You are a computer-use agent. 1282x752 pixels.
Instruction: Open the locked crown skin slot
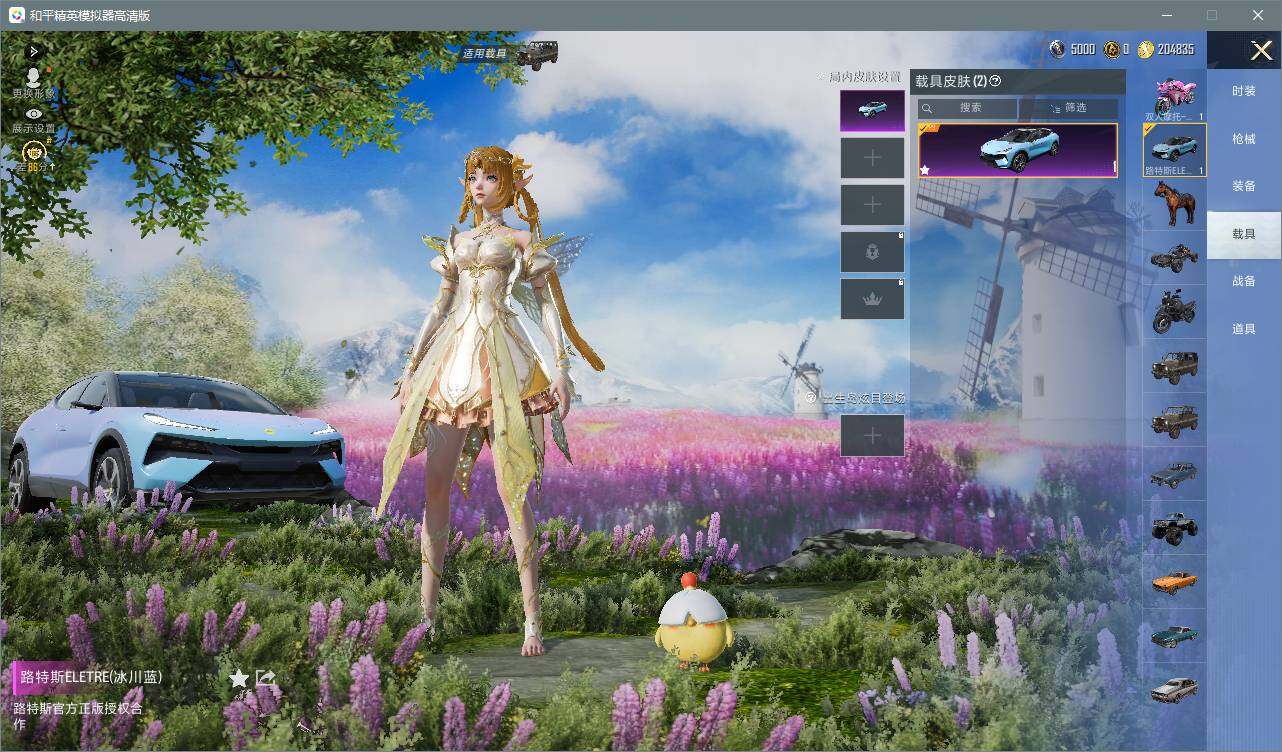(872, 299)
